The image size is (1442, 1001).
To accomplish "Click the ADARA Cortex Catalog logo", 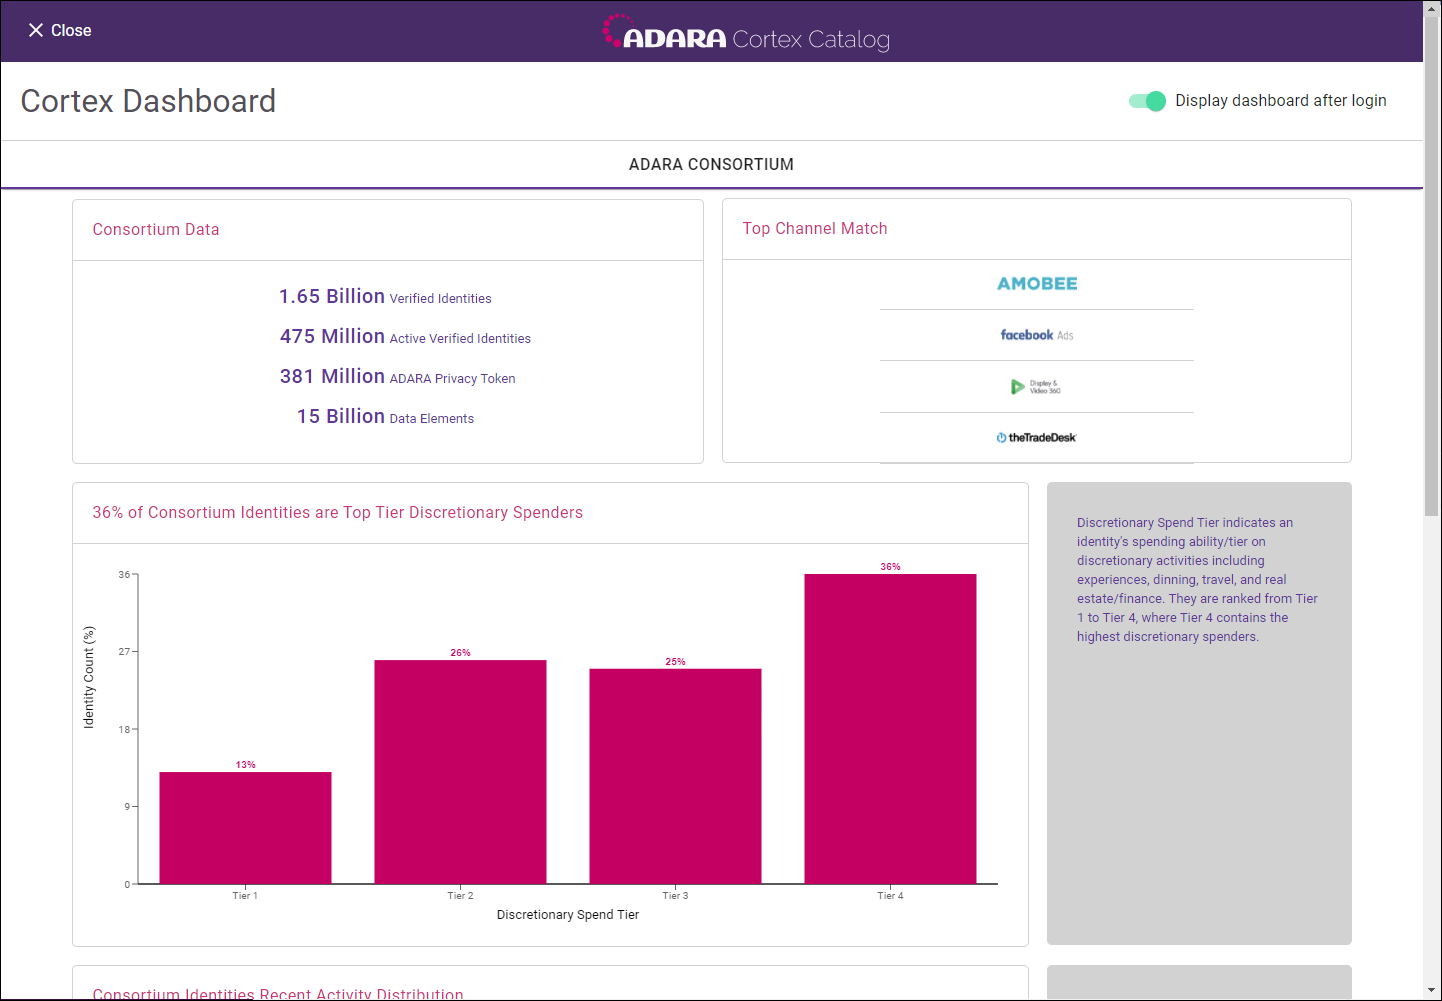I will coord(746,33).
